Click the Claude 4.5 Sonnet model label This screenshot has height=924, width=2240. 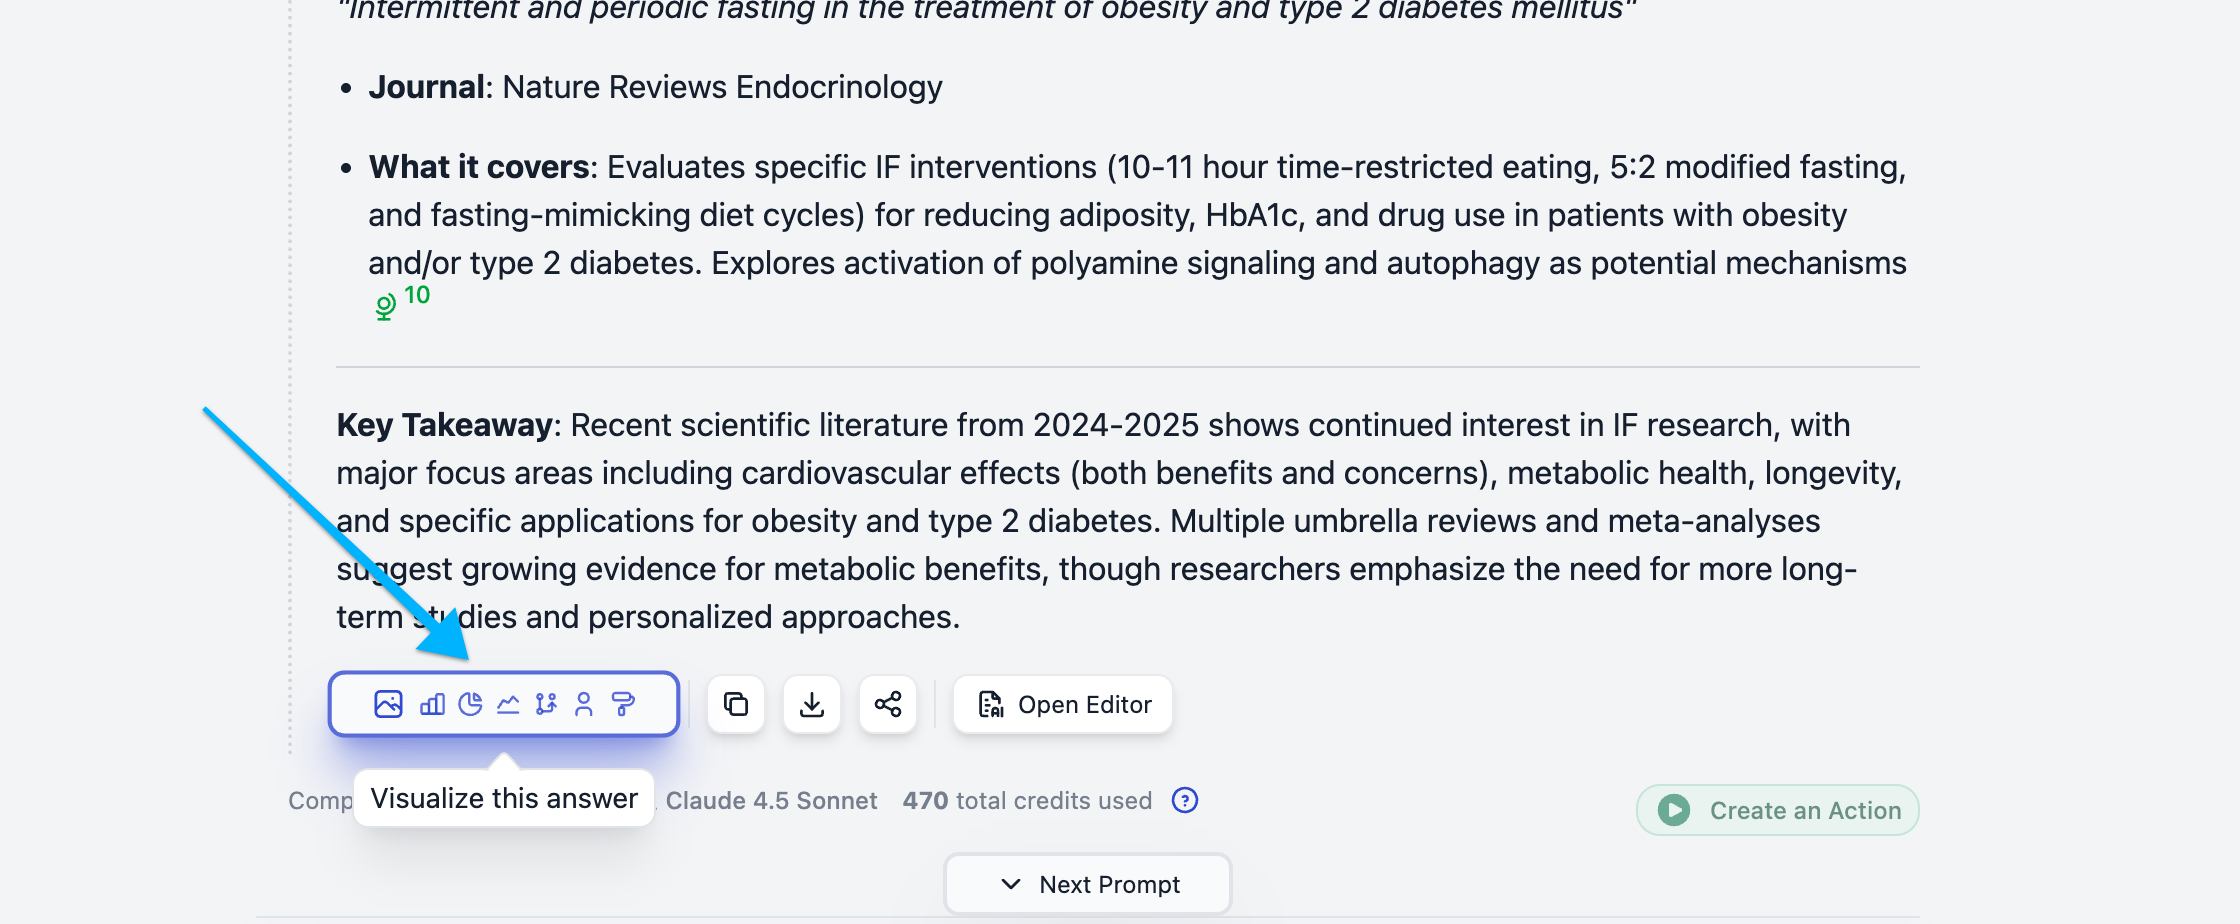click(771, 800)
